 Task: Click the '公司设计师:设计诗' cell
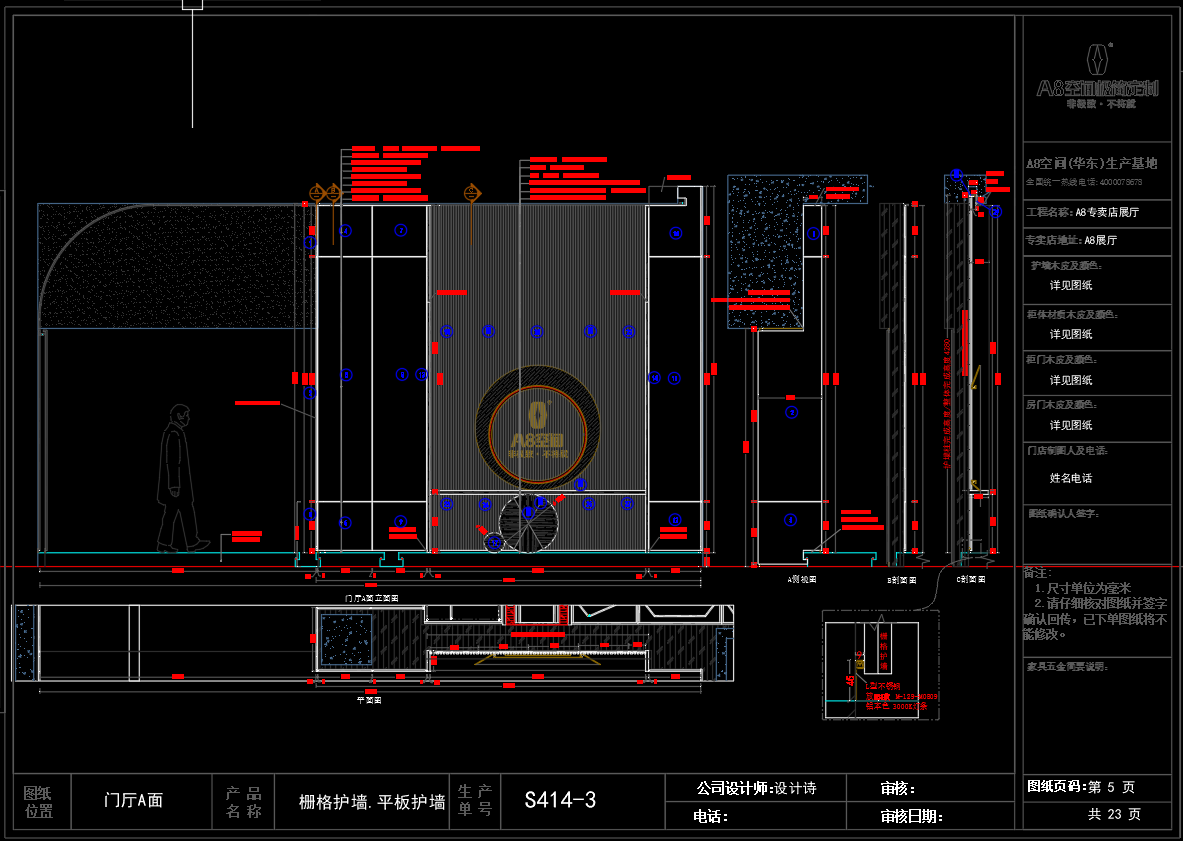tap(755, 788)
